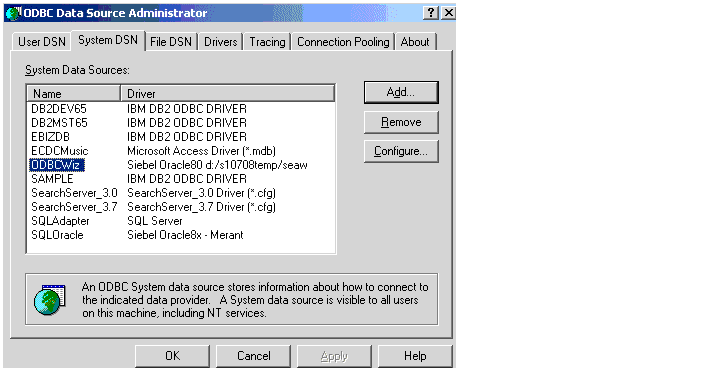Select the DB2DEV65 data source

[59, 109]
